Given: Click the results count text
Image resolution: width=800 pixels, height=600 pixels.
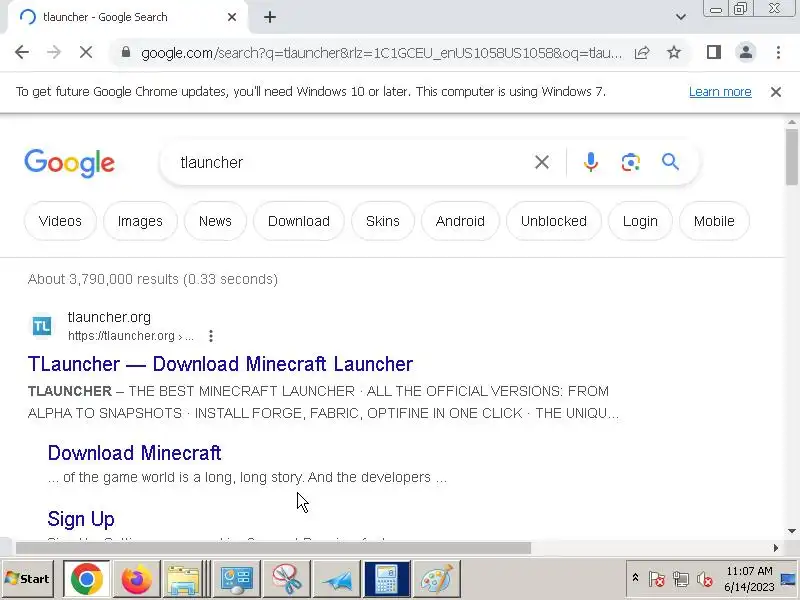Looking at the screenshot, I should 153,279.
